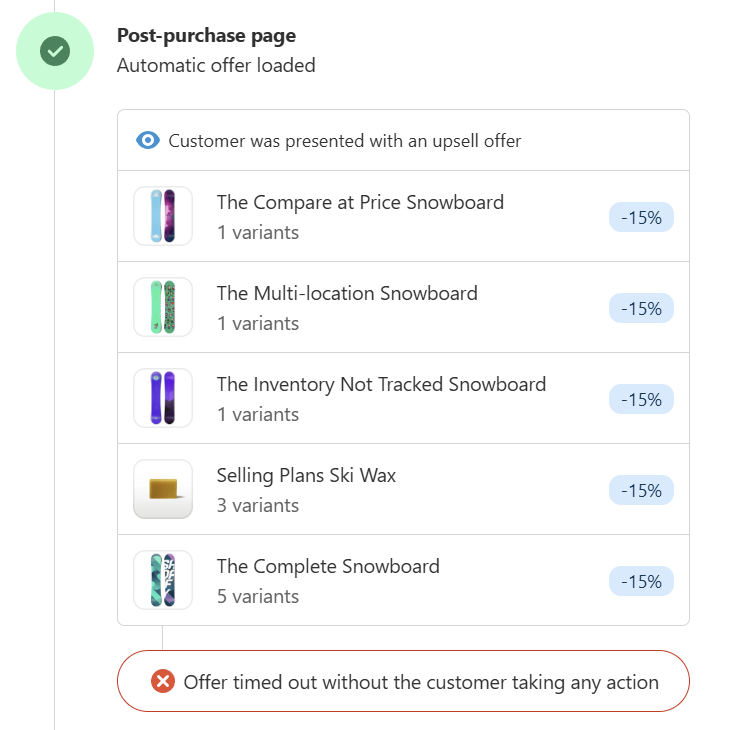
Task: Select Selling Plans Ski Wax title
Action: click(307, 476)
